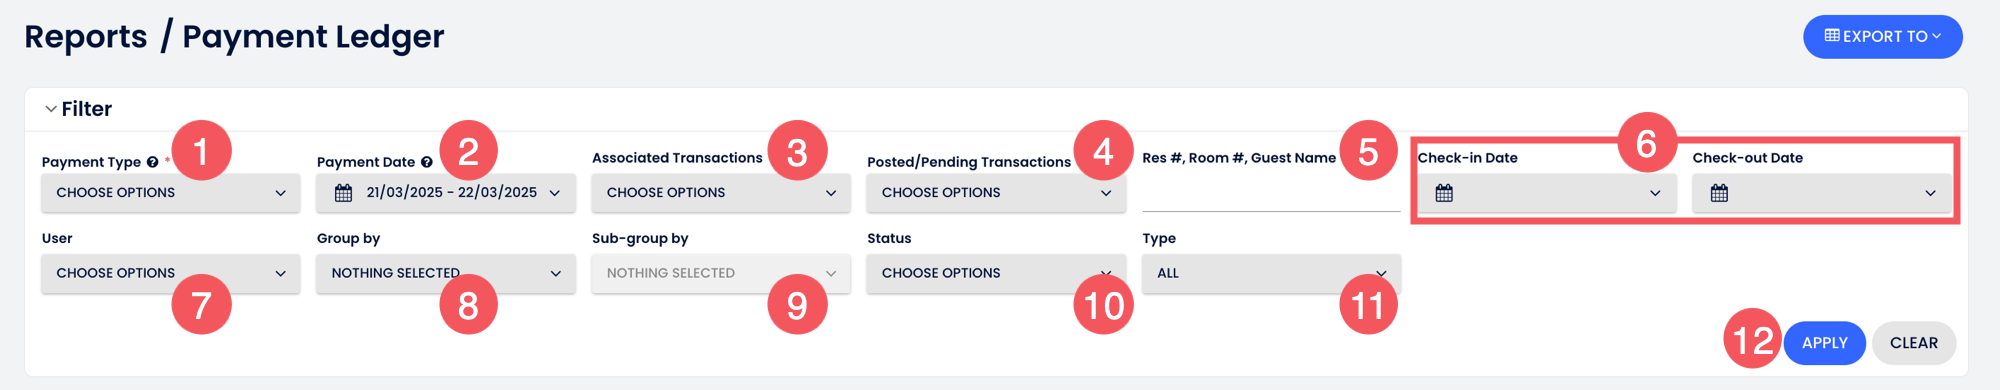Open the Export To menu

pyautogui.click(x=1883, y=37)
